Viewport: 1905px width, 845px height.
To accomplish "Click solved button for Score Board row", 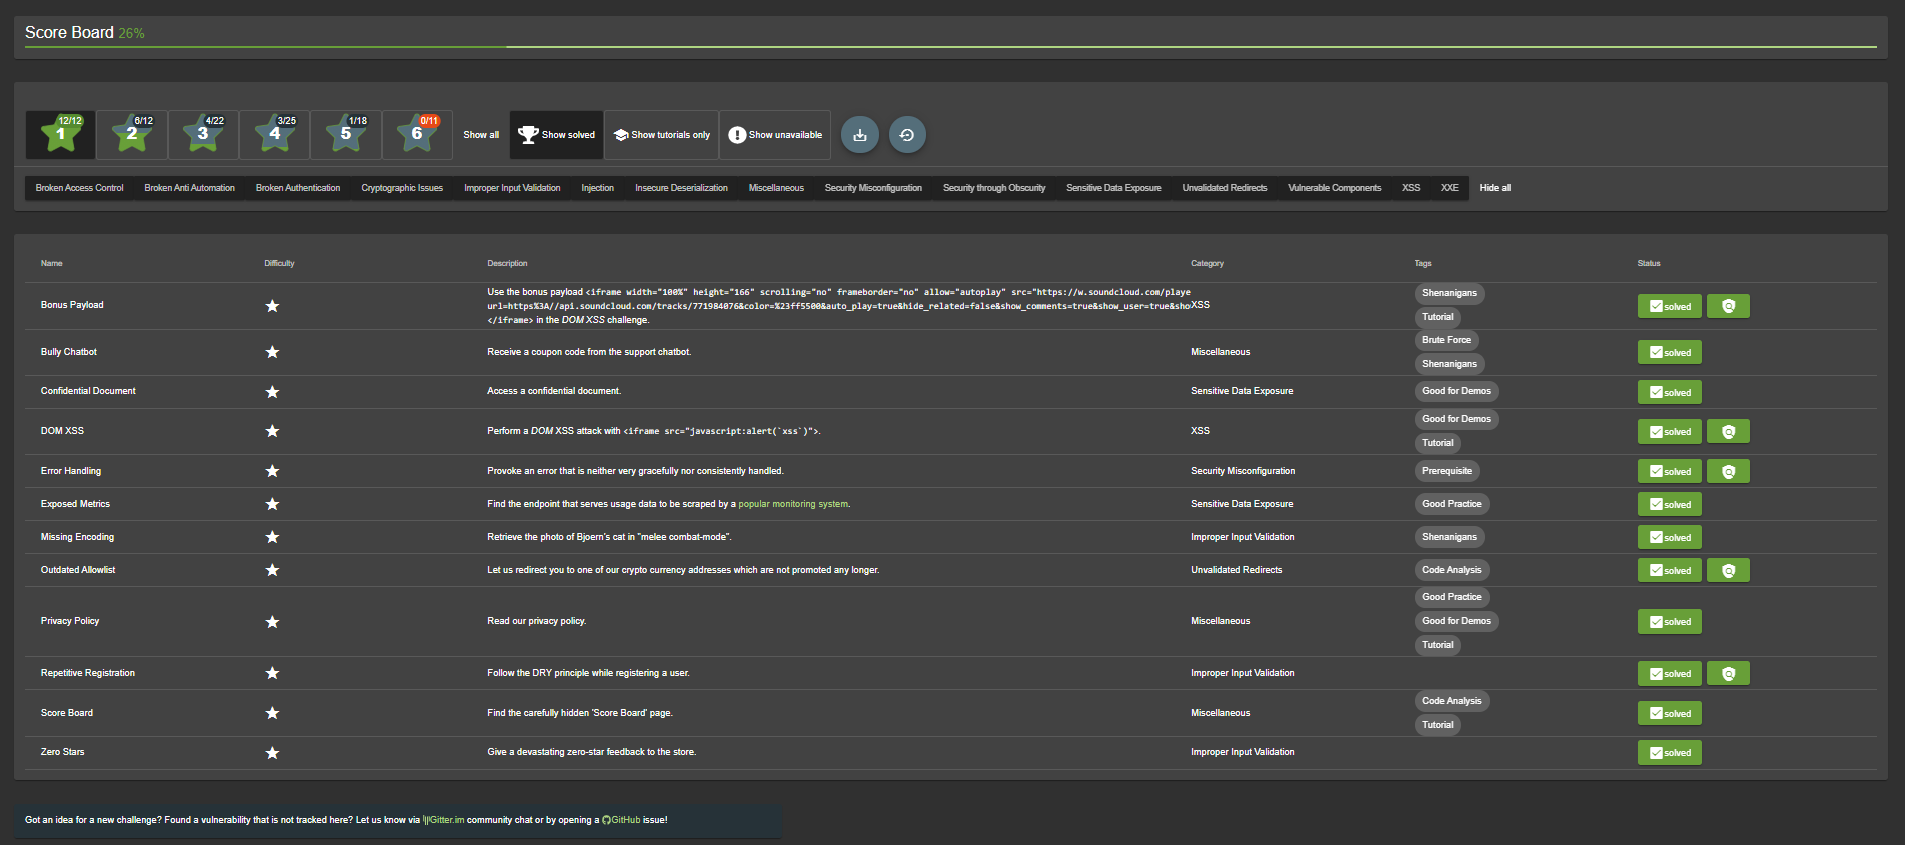I will tap(1670, 713).
